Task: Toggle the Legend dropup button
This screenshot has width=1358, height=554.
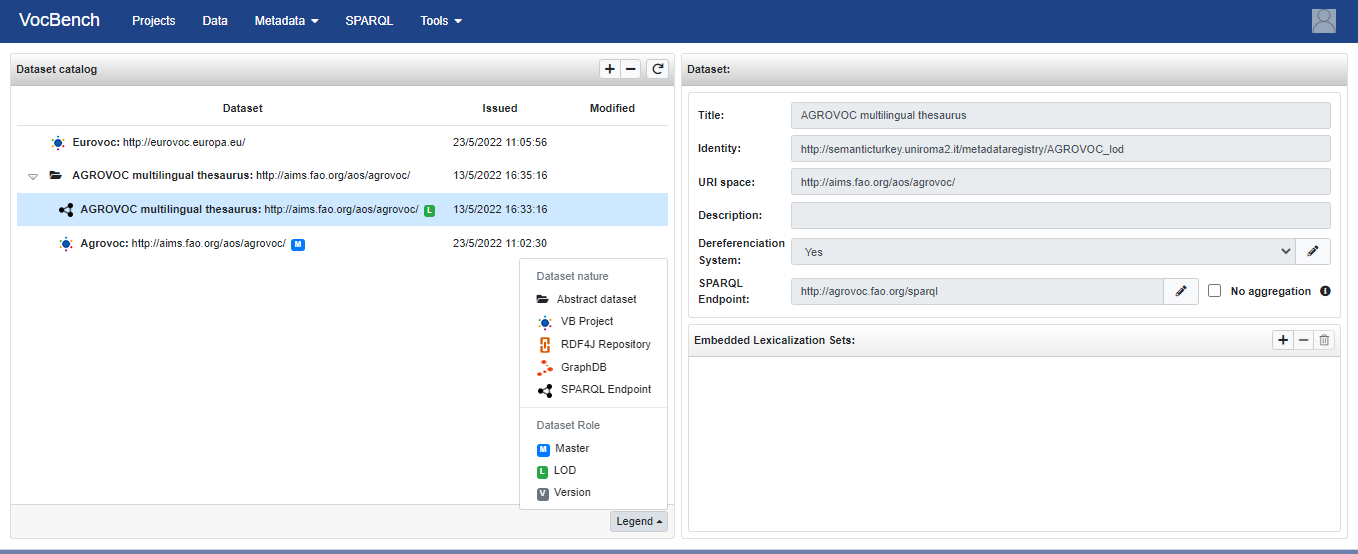Action: tap(639, 521)
